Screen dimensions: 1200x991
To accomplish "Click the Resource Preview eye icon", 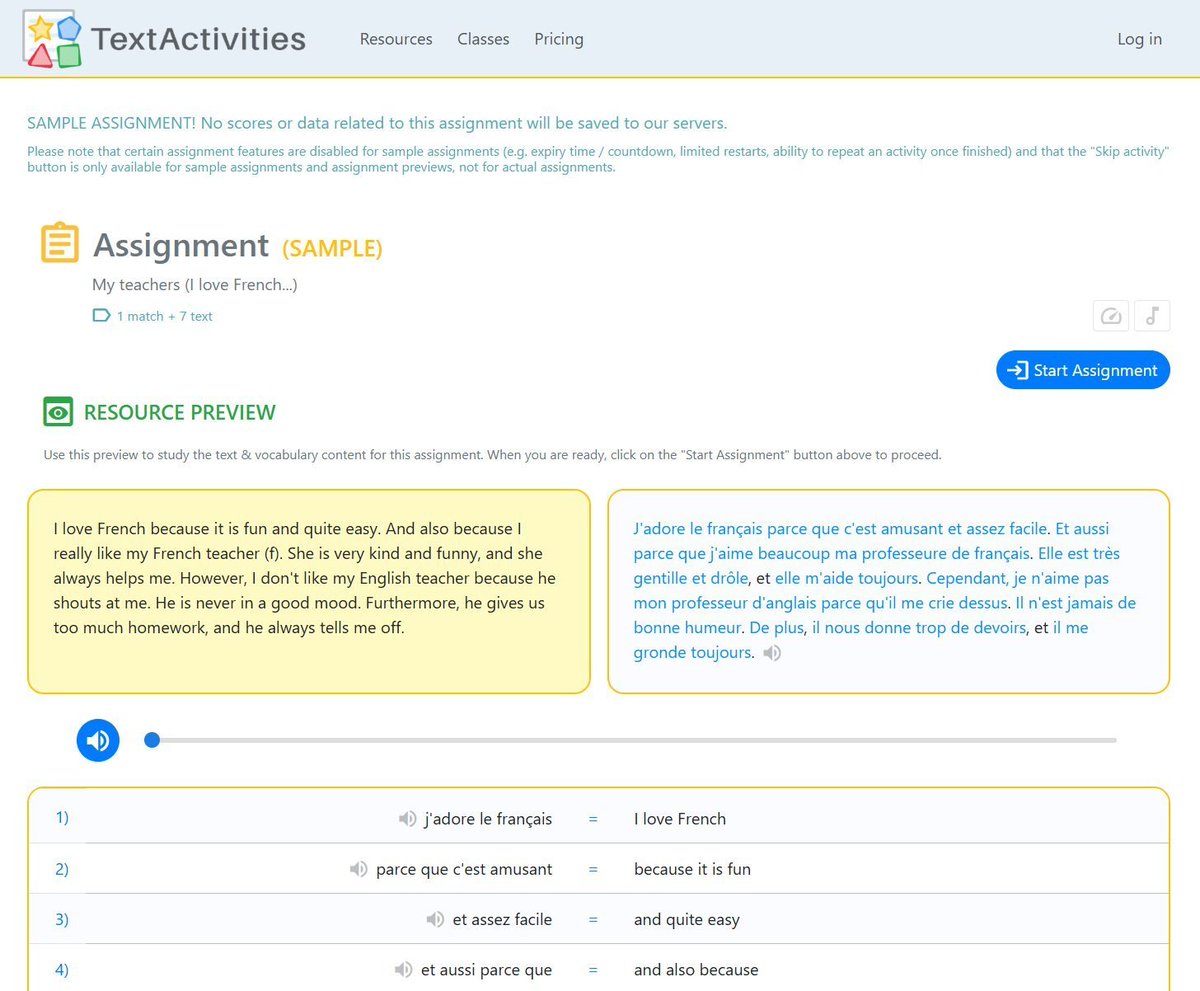I will point(58,412).
